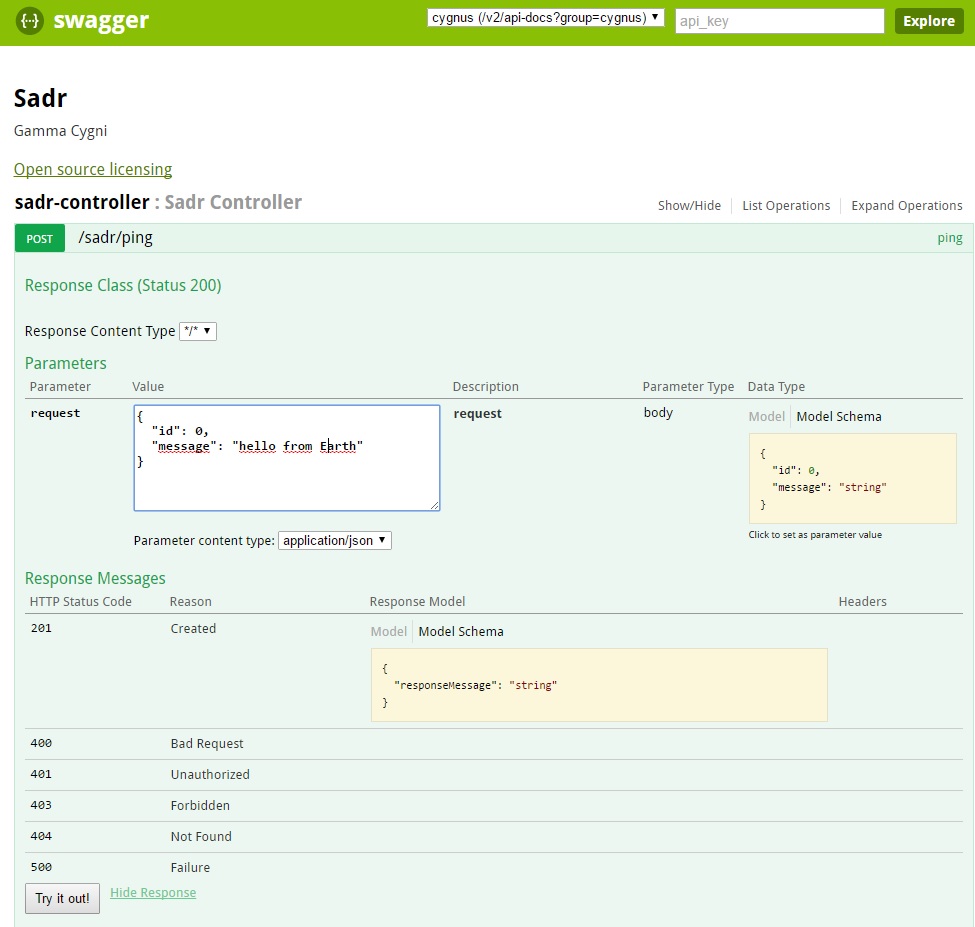This screenshot has width=975, height=927.
Task: Click the Hide Response link
Action: tap(153, 893)
